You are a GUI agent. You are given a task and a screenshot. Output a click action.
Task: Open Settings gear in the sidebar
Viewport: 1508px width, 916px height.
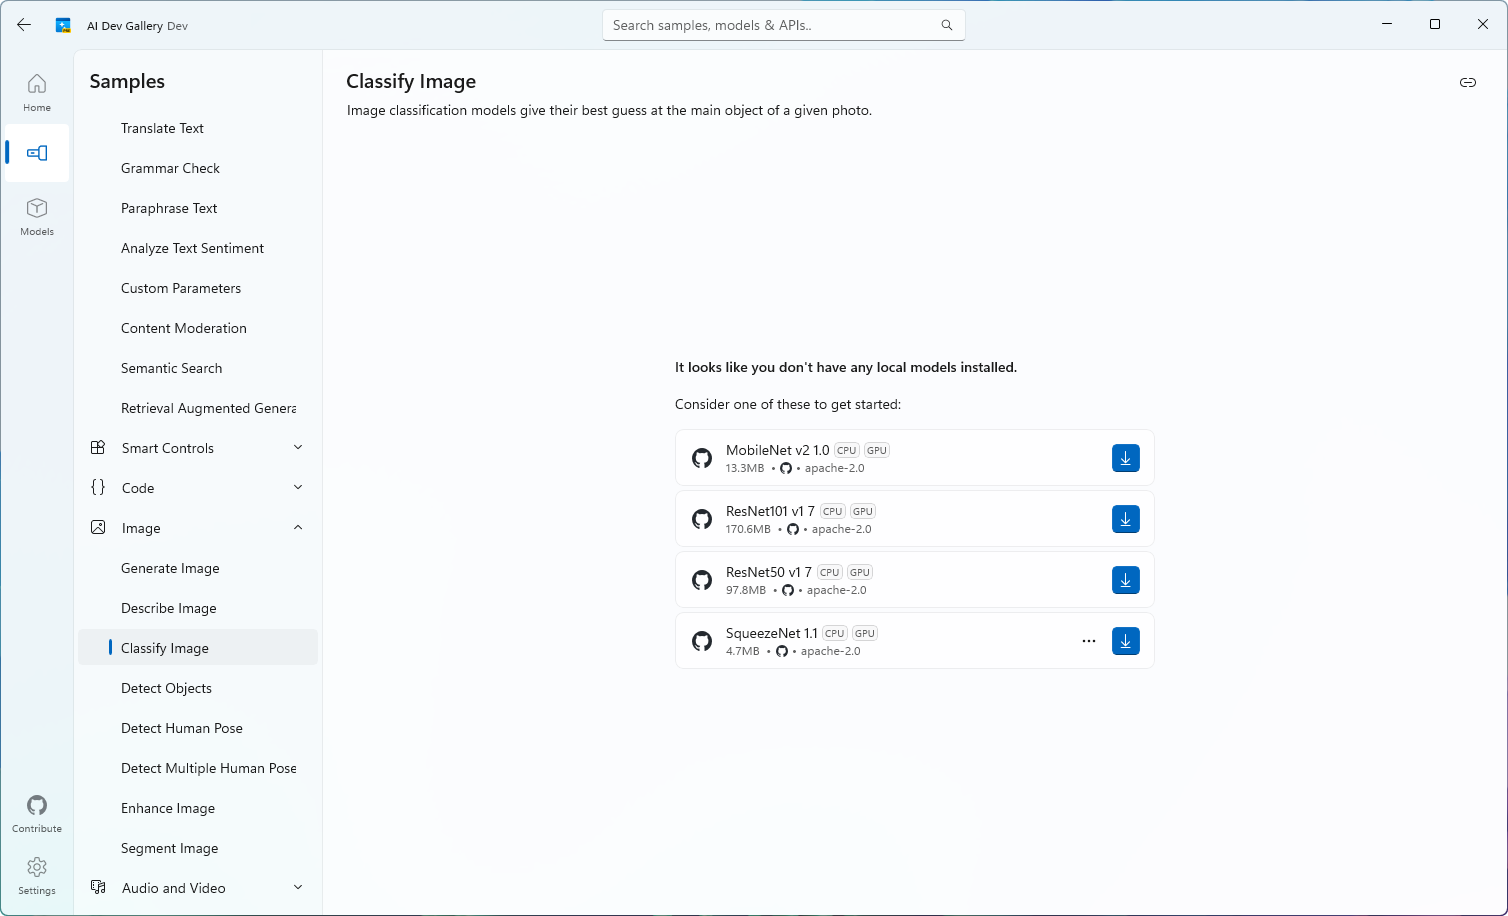[37, 875]
